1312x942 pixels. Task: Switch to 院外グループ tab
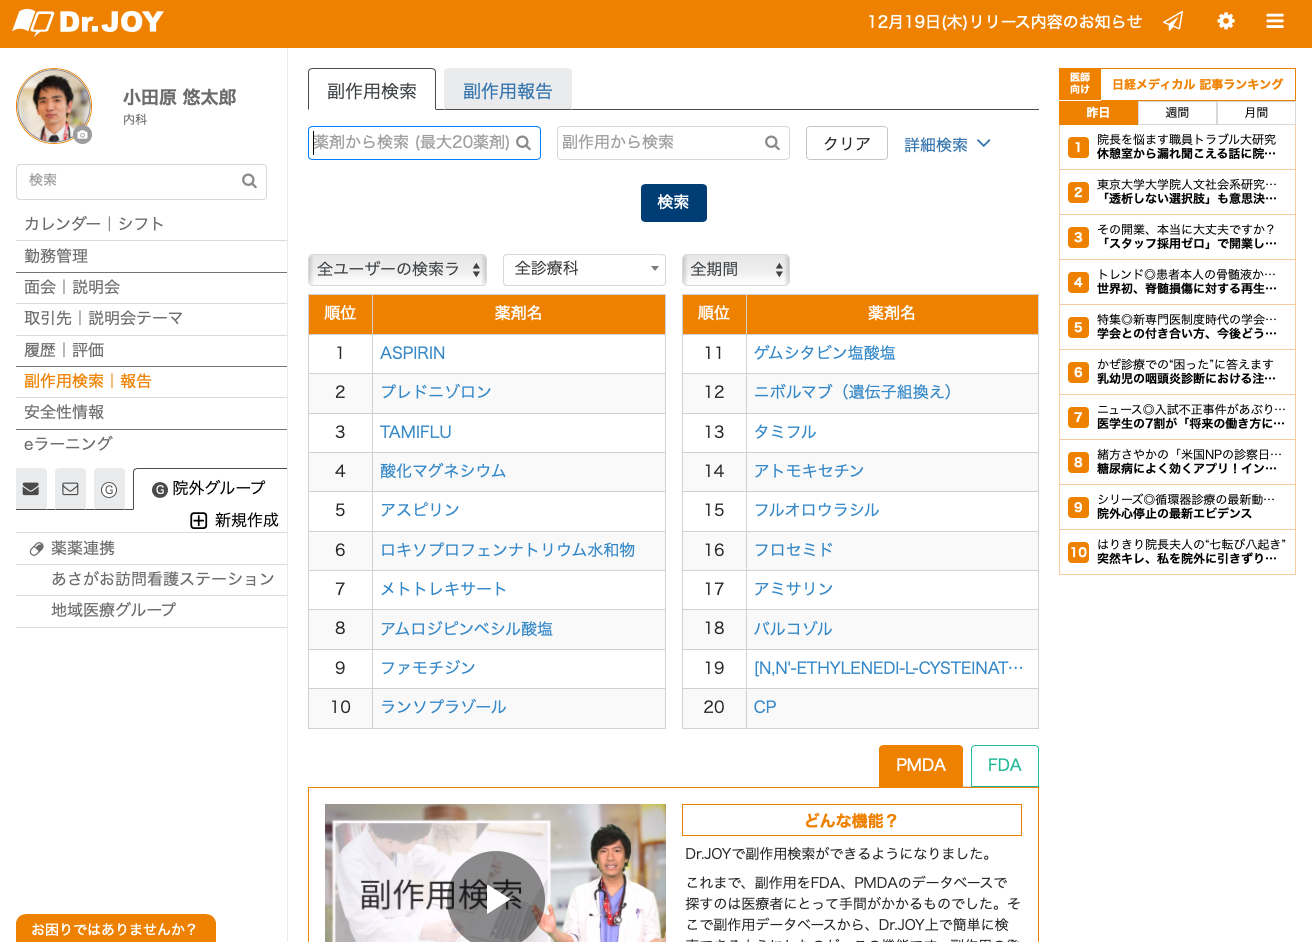tap(210, 488)
